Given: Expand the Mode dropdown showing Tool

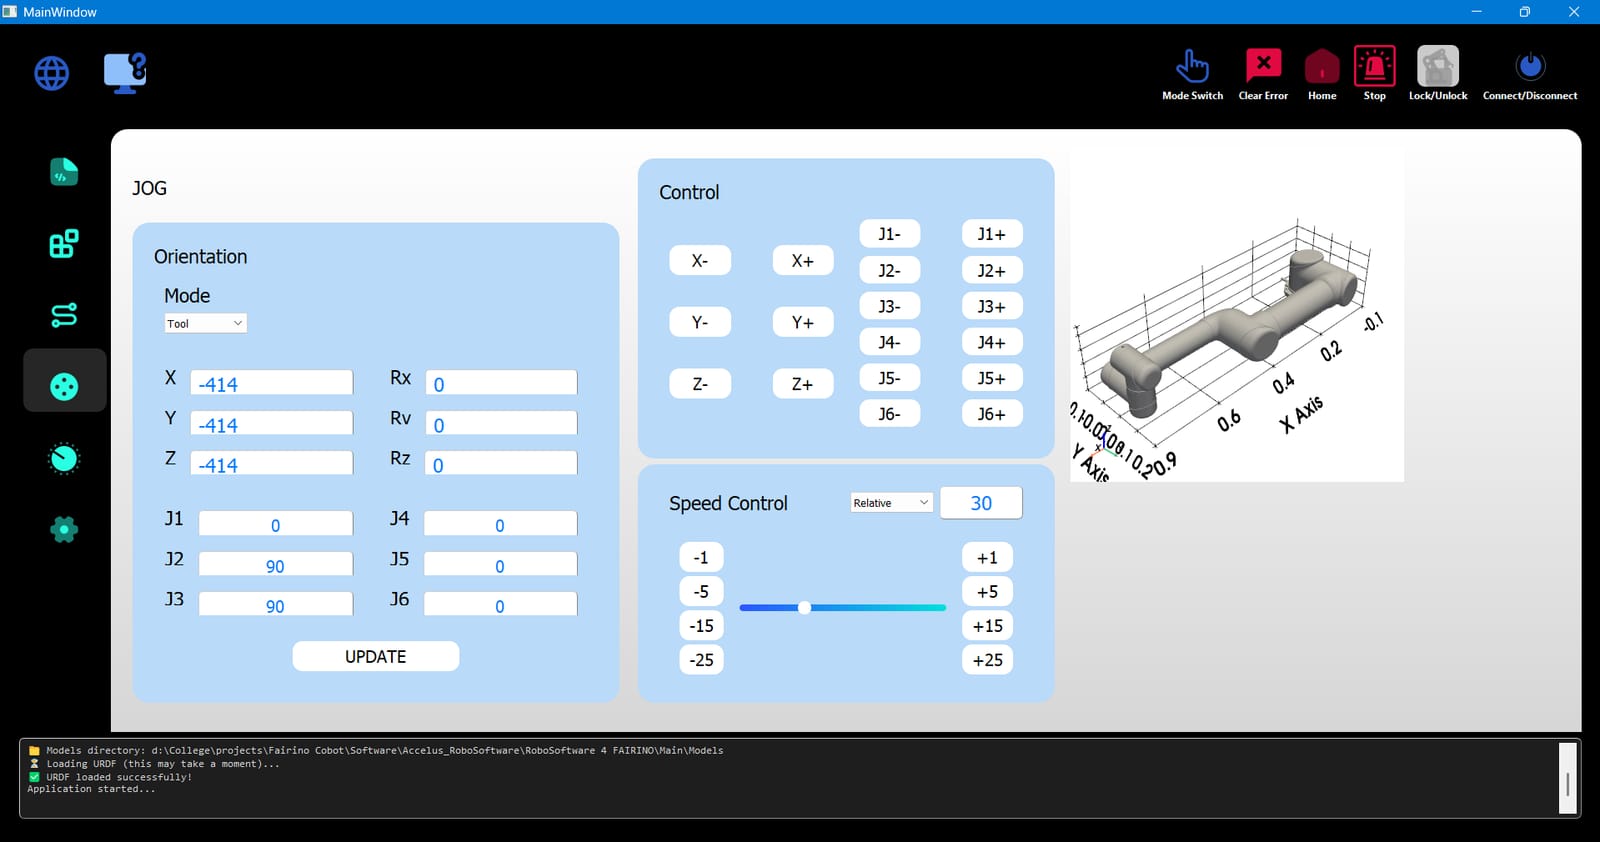Looking at the screenshot, I should pos(205,323).
